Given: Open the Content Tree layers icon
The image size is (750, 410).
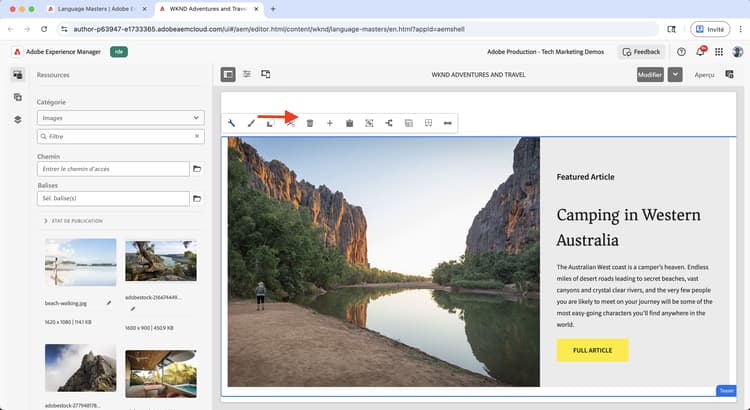Looking at the screenshot, I should click(18, 120).
